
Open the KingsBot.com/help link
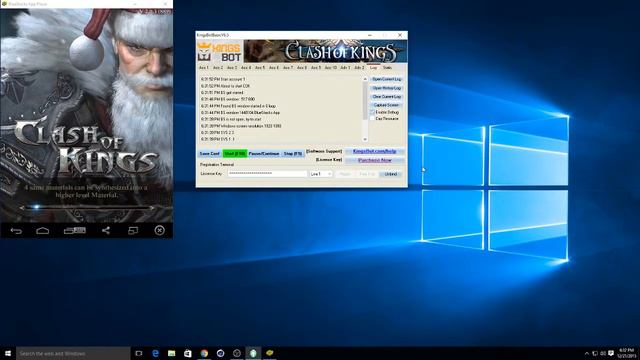coord(374,151)
